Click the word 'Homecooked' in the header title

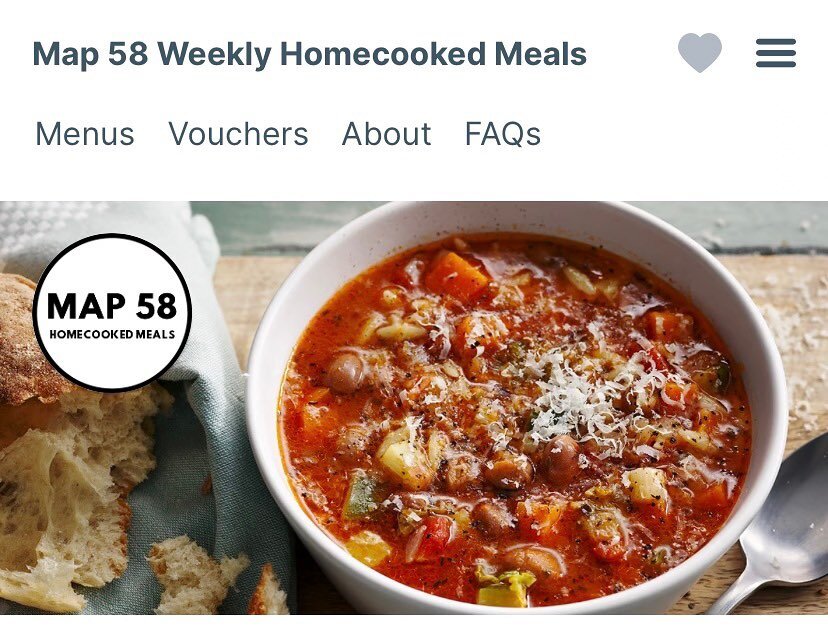click(383, 54)
